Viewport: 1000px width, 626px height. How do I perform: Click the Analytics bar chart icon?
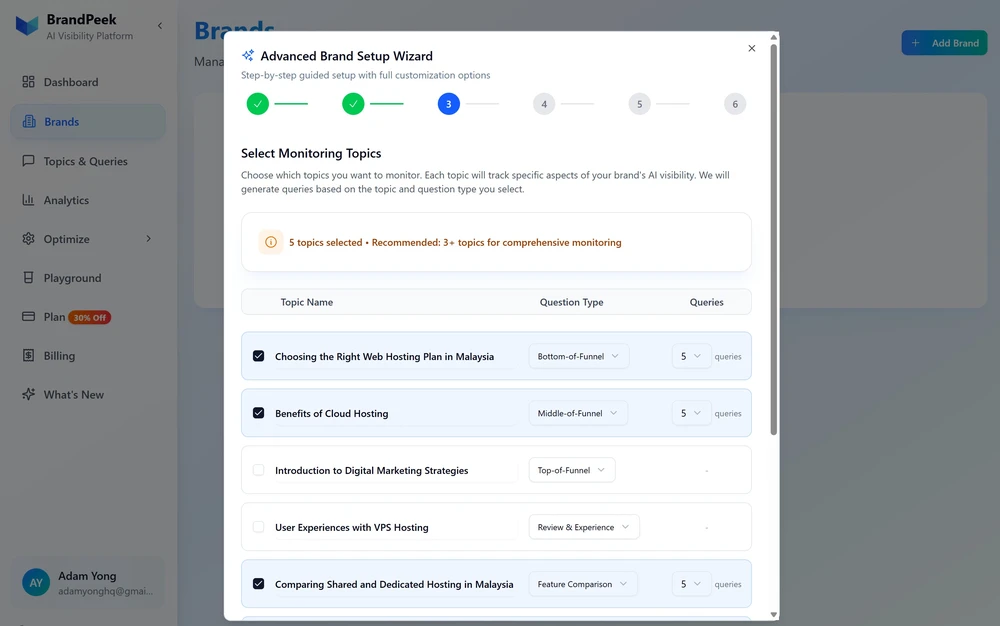click(x=28, y=200)
